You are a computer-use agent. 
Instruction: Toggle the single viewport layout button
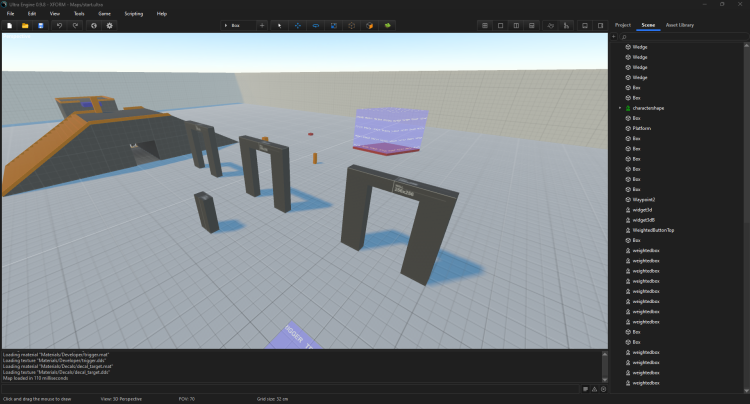[500, 25]
